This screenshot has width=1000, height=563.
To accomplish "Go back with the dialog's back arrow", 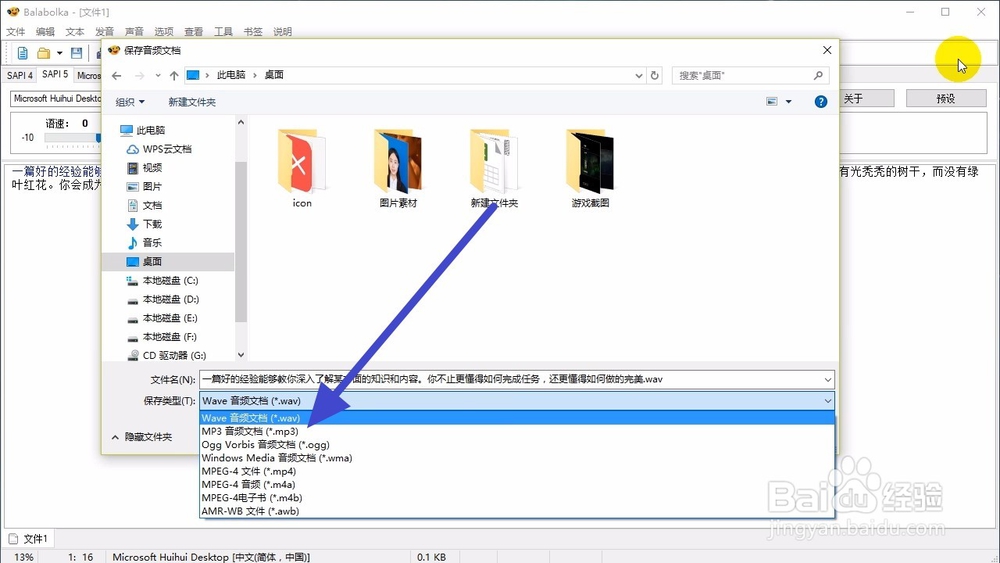I will (x=116, y=75).
